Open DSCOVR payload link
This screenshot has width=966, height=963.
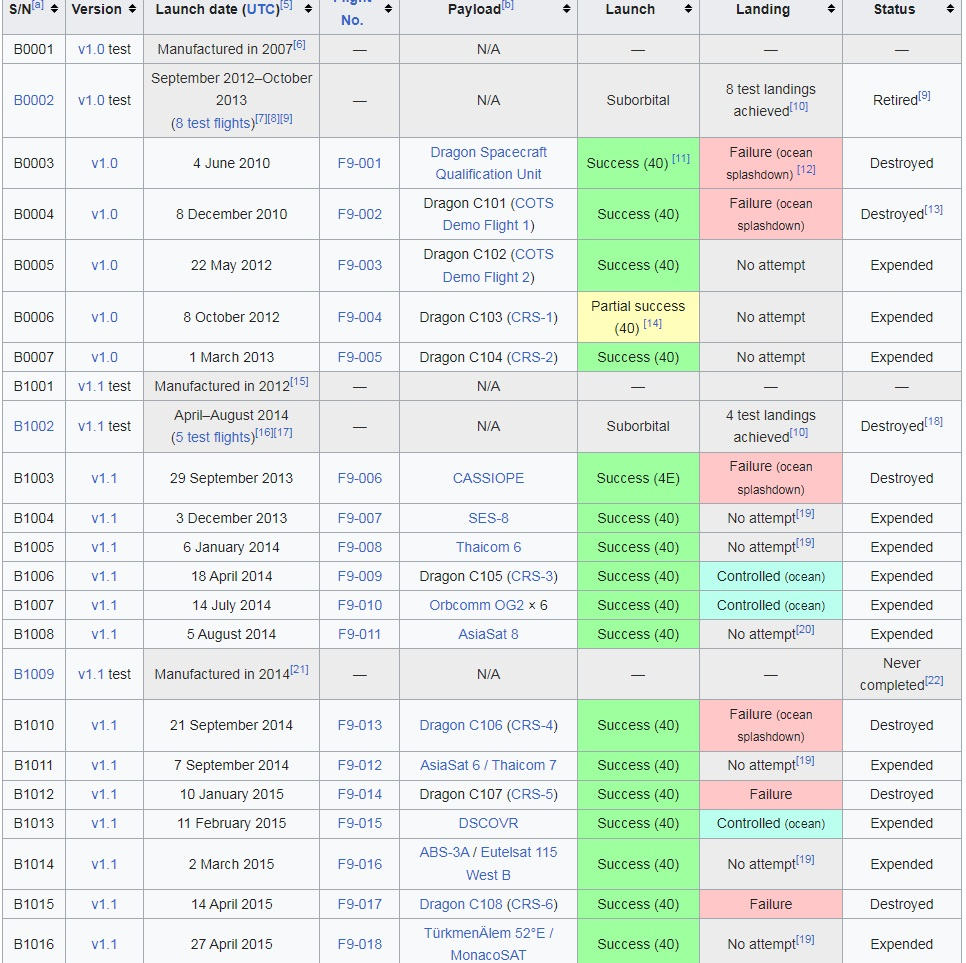click(489, 823)
